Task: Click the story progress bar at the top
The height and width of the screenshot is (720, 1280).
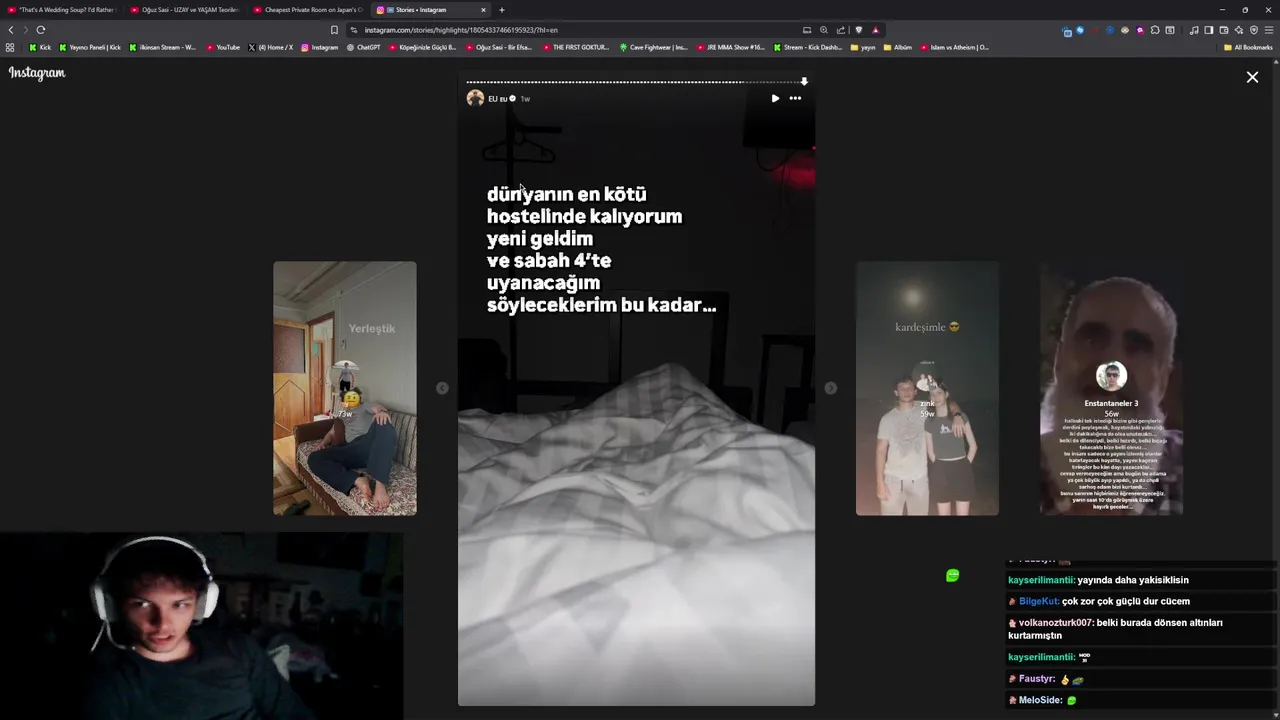Action: pos(636,82)
